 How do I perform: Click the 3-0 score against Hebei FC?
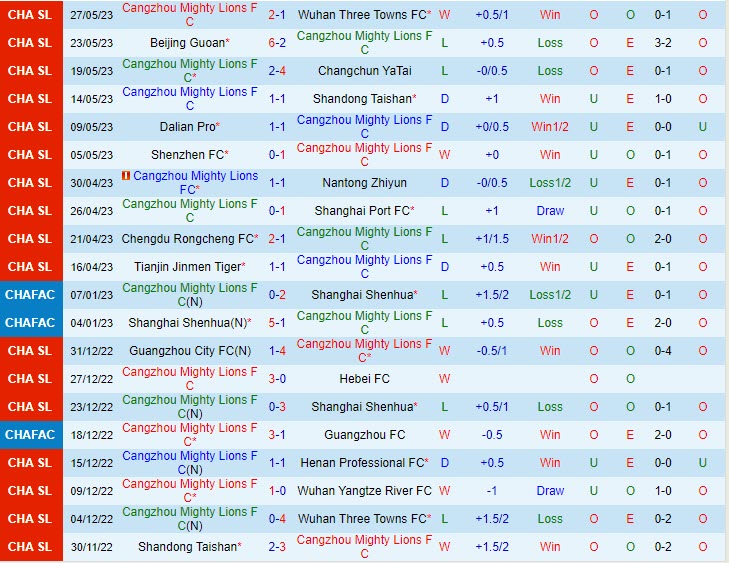point(277,378)
